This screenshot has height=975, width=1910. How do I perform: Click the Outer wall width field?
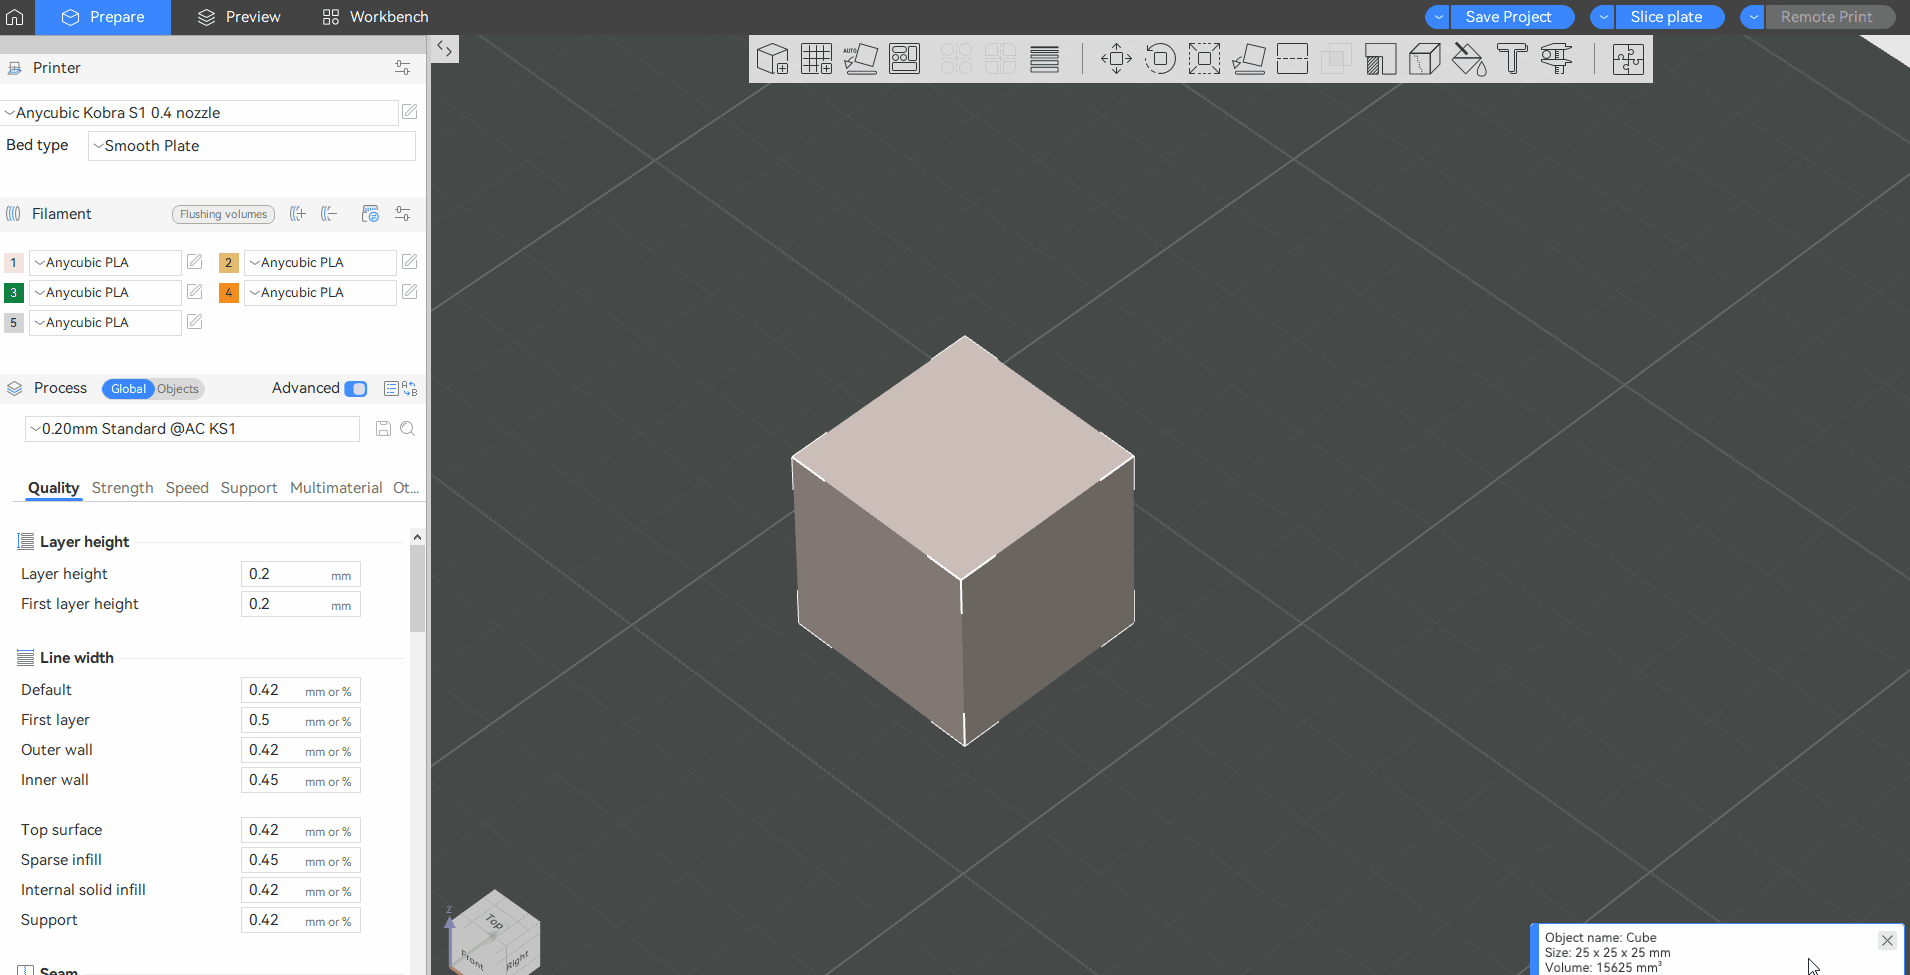[x=300, y=750]
